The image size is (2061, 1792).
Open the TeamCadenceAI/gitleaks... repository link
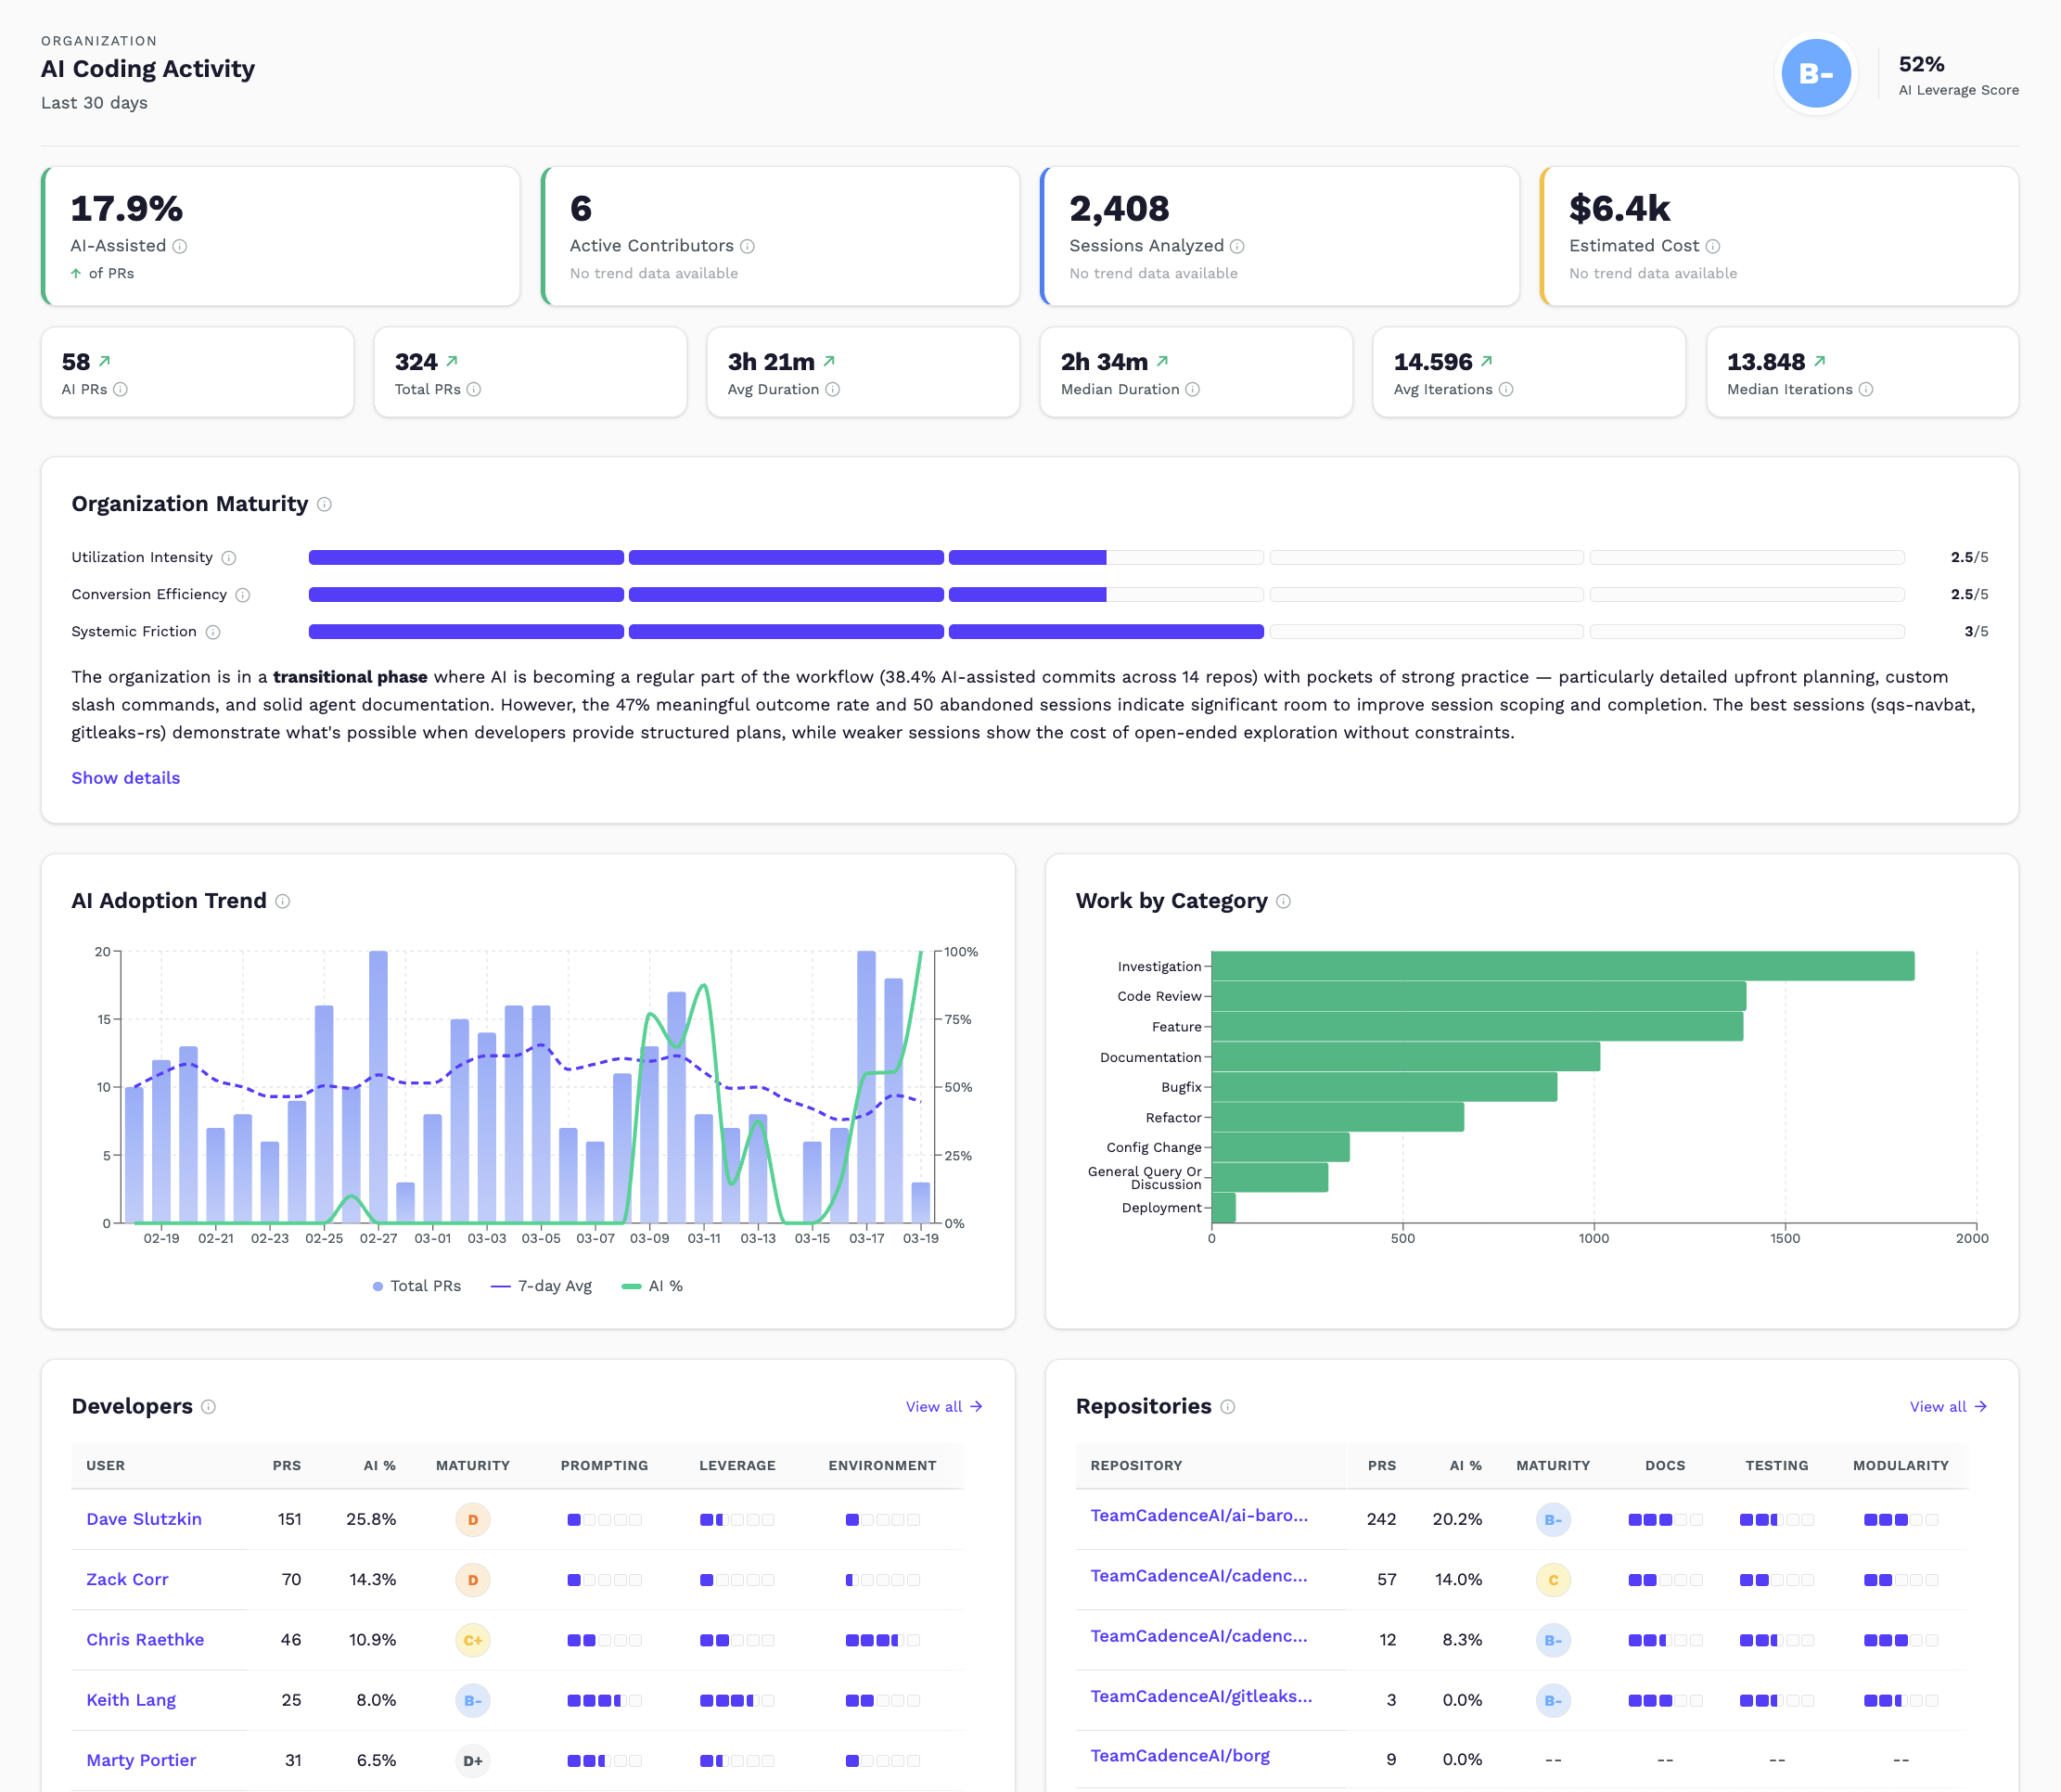(x=1201, y=1696)
